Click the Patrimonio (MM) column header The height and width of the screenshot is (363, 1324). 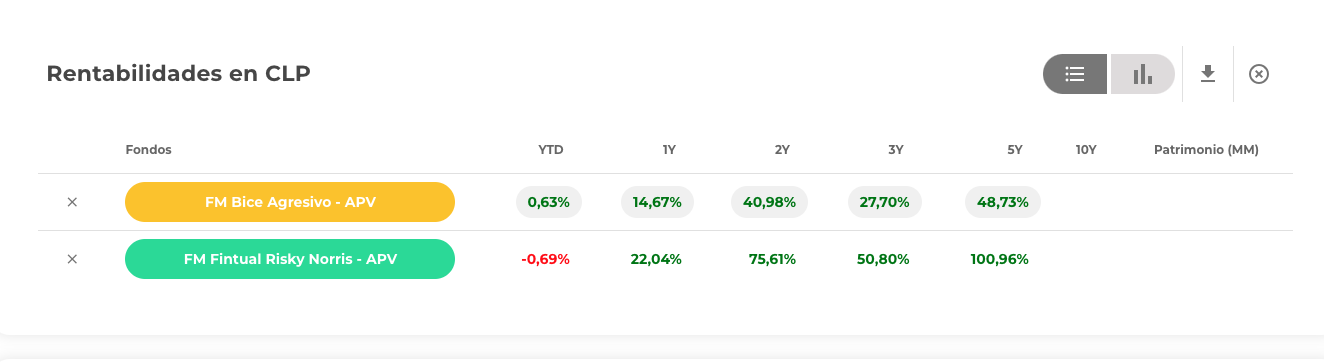(1206, 150)
